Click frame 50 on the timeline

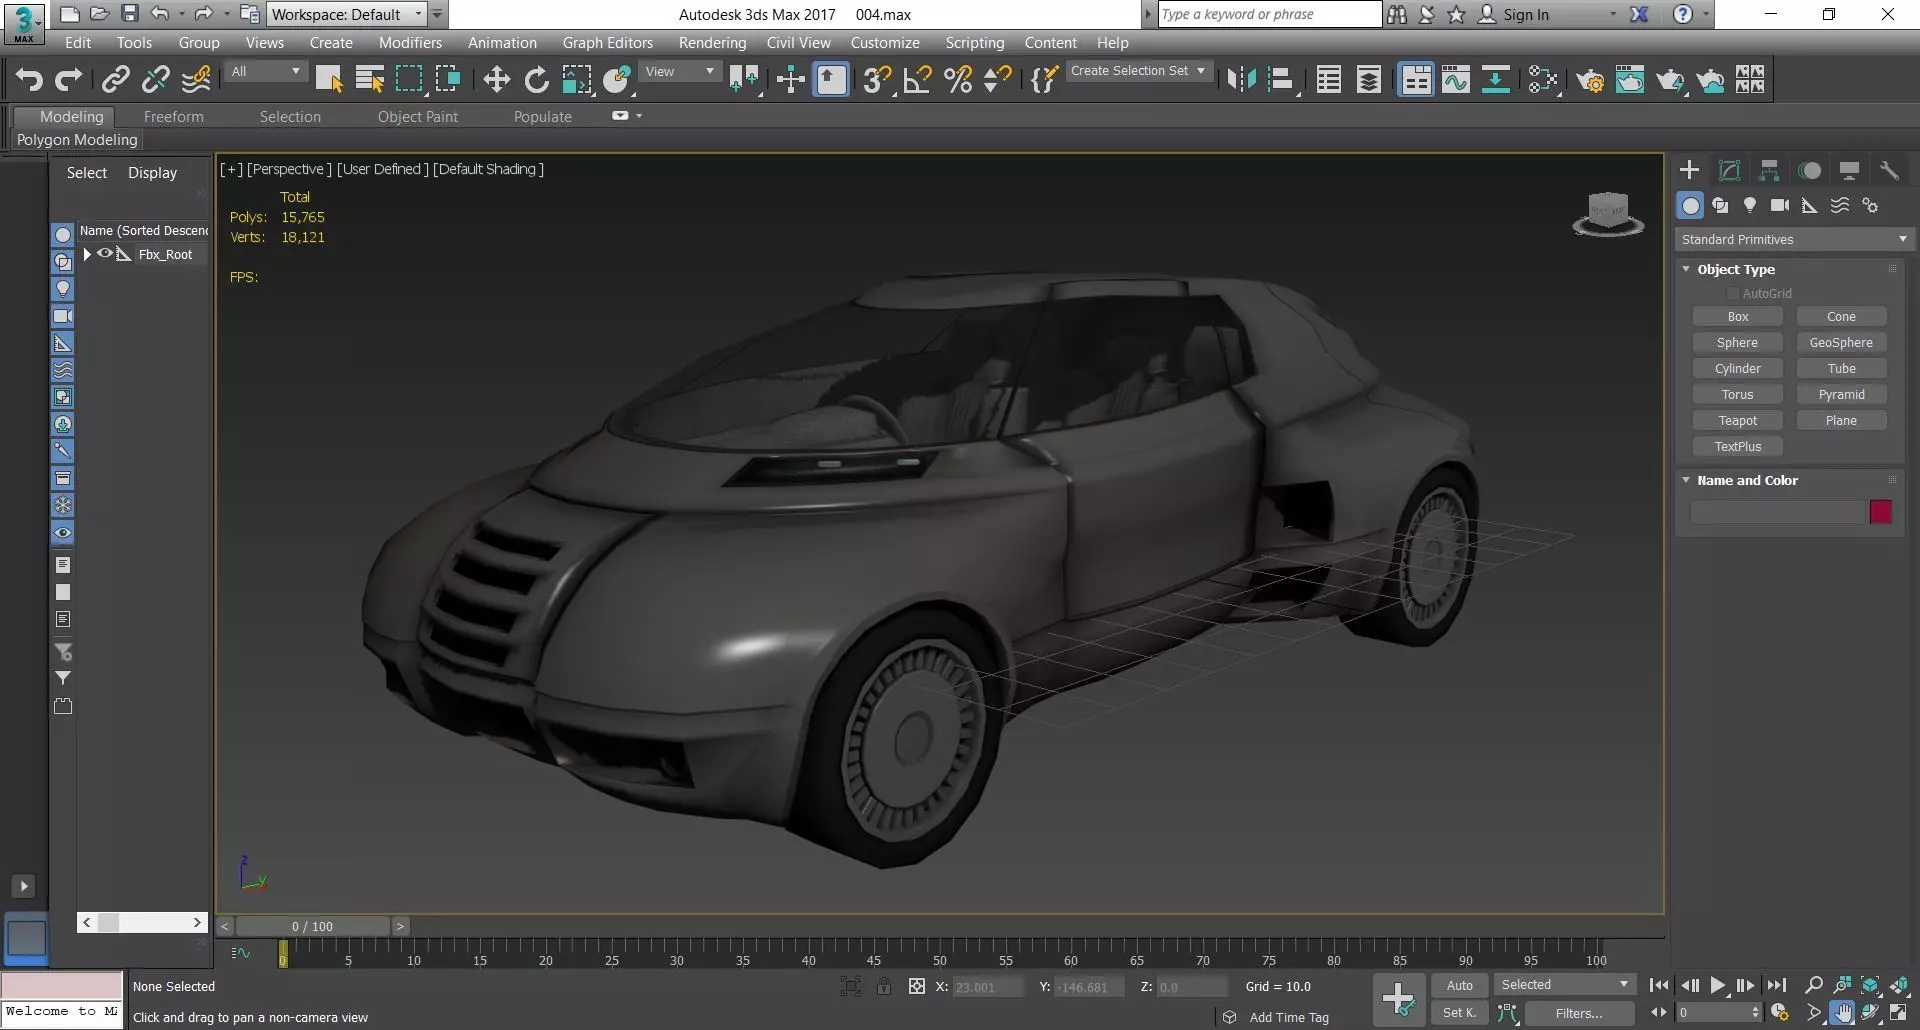click(939, 960)
